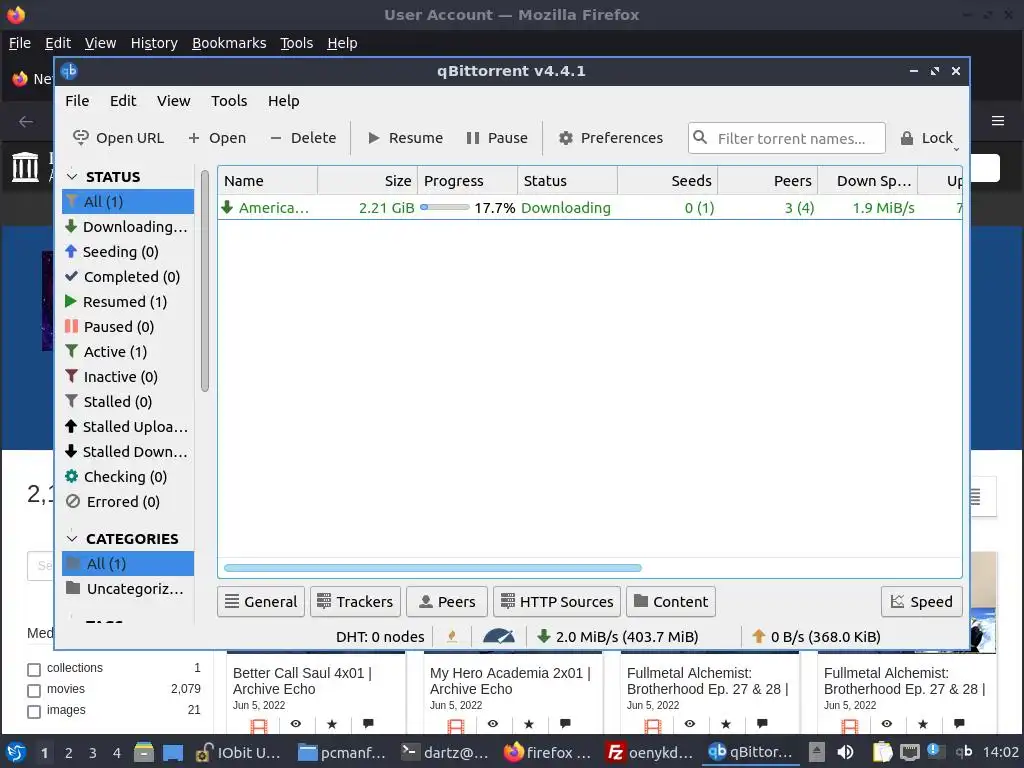Viewport: 1024px width, 768px height.
Task: Open qBittorrent View menu
Action: click(x=173, y=101)
